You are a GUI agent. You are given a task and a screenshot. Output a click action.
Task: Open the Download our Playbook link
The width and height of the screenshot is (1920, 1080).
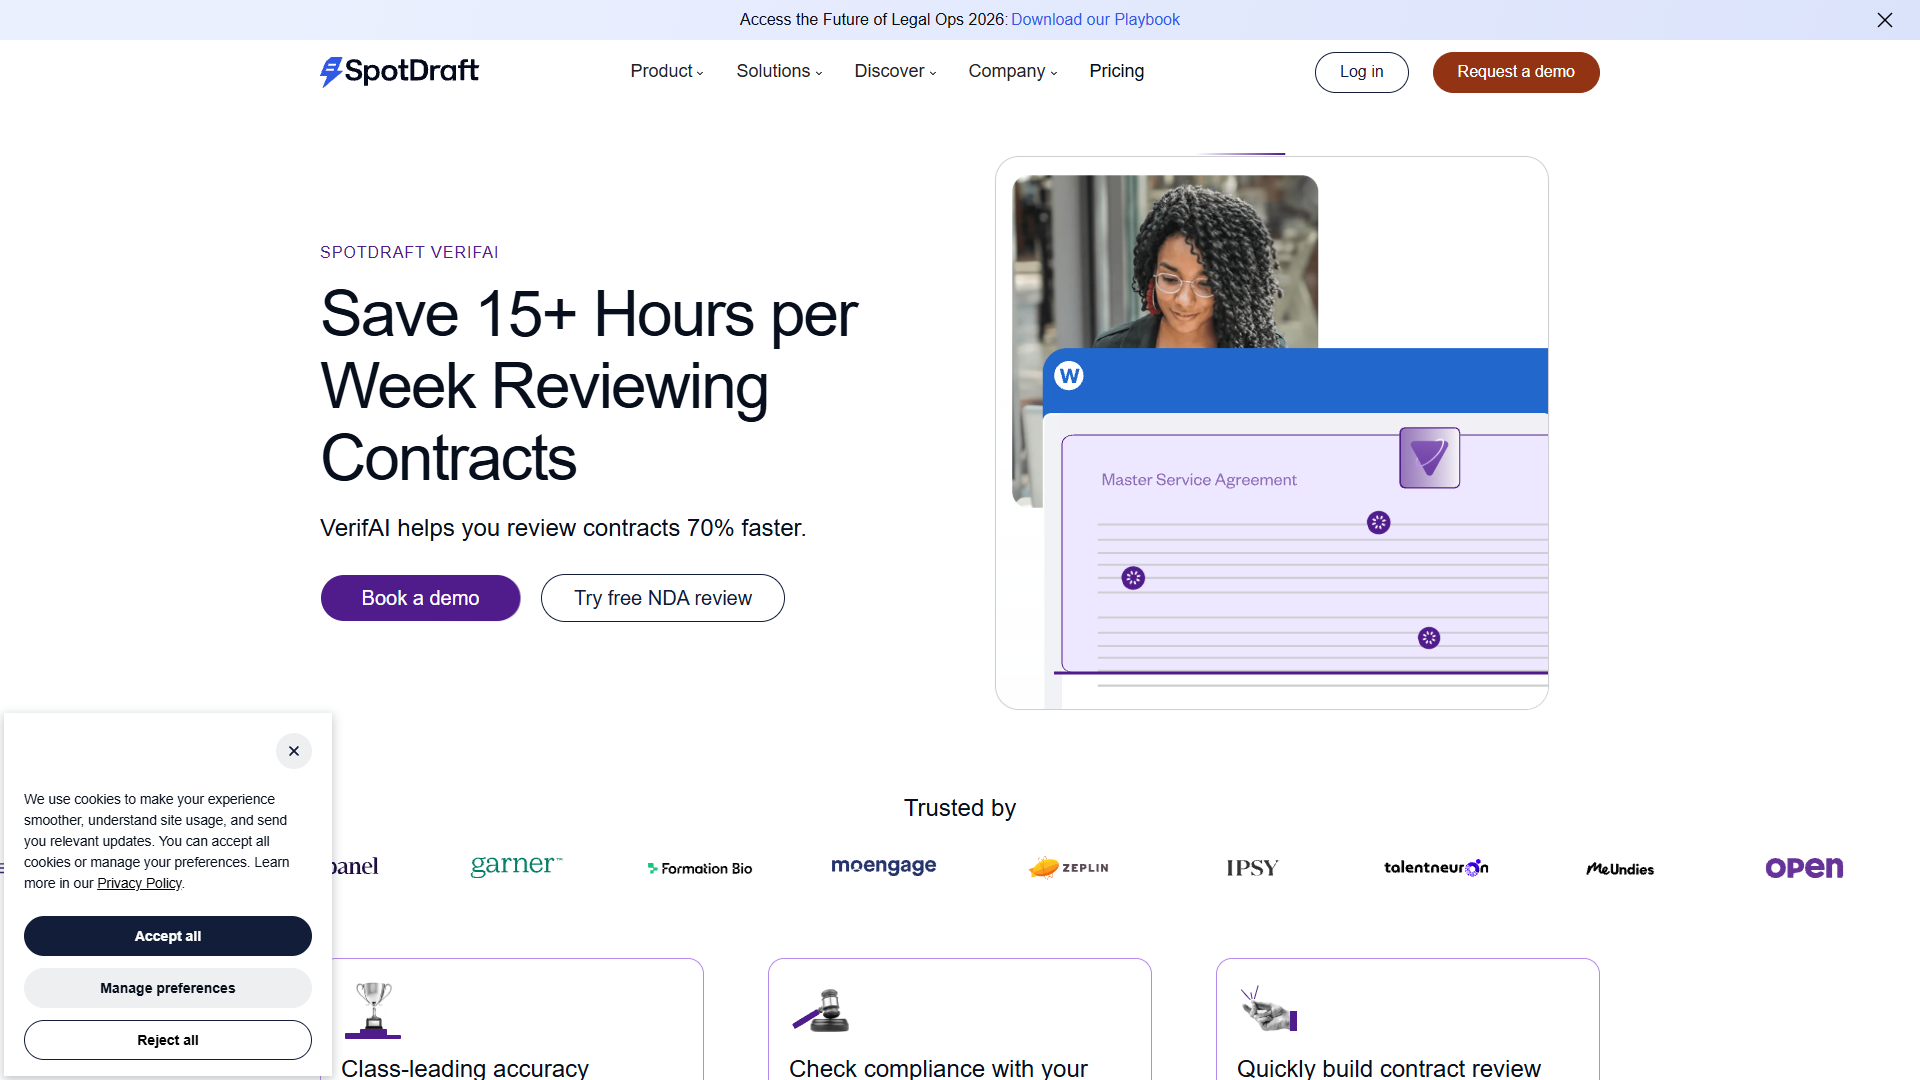[1095, 20]
